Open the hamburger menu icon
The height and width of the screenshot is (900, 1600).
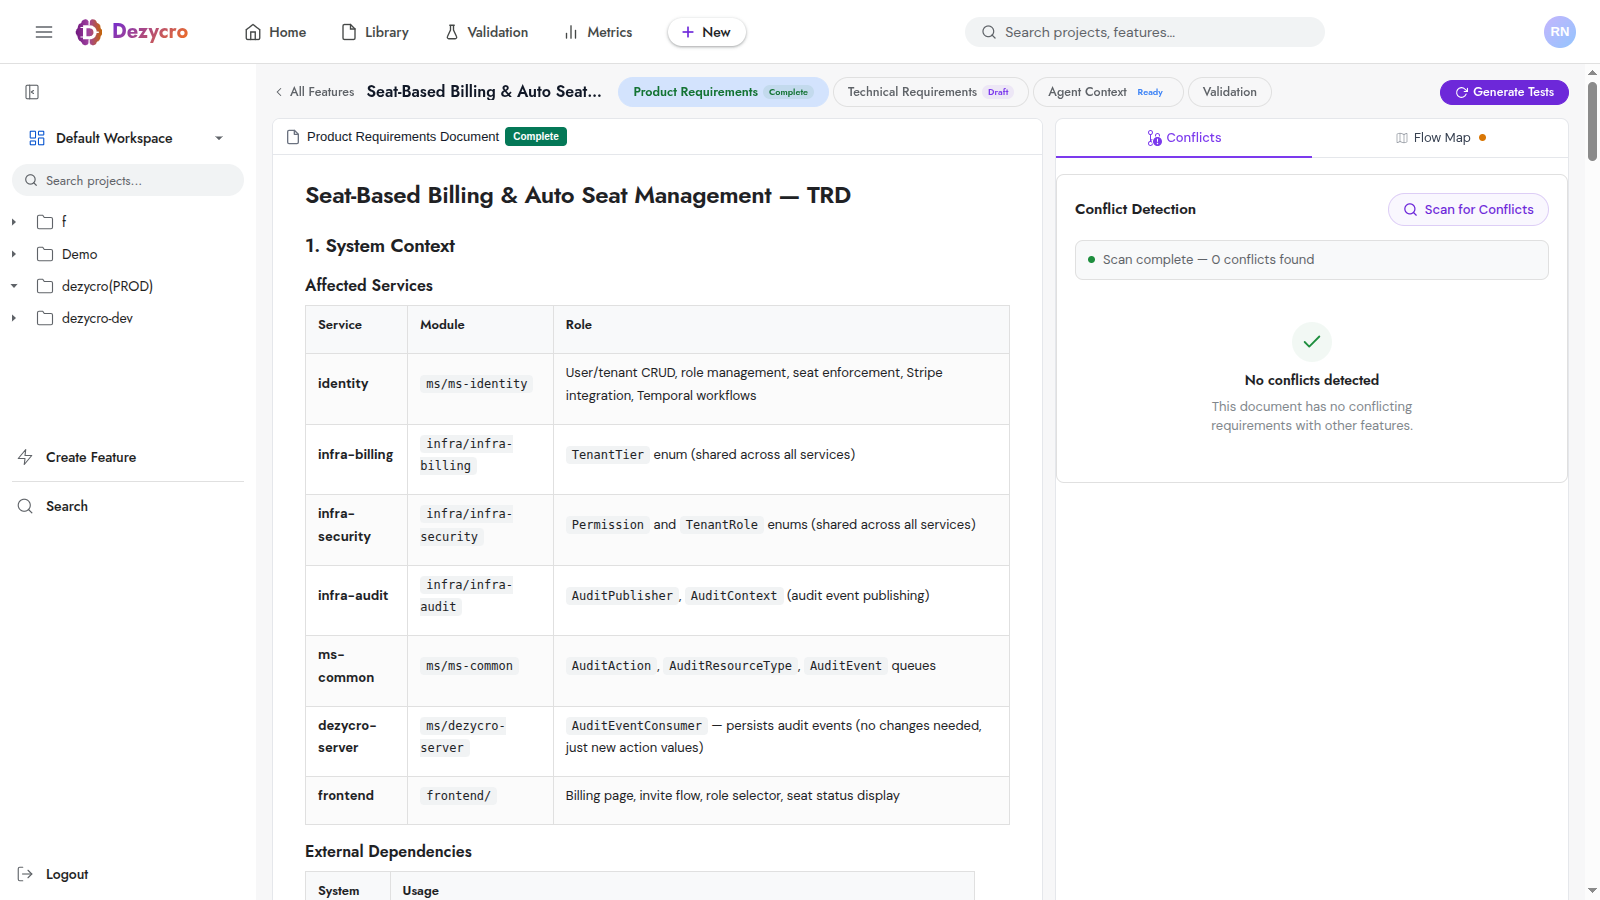pyautogui.click(x=44, y=32)
